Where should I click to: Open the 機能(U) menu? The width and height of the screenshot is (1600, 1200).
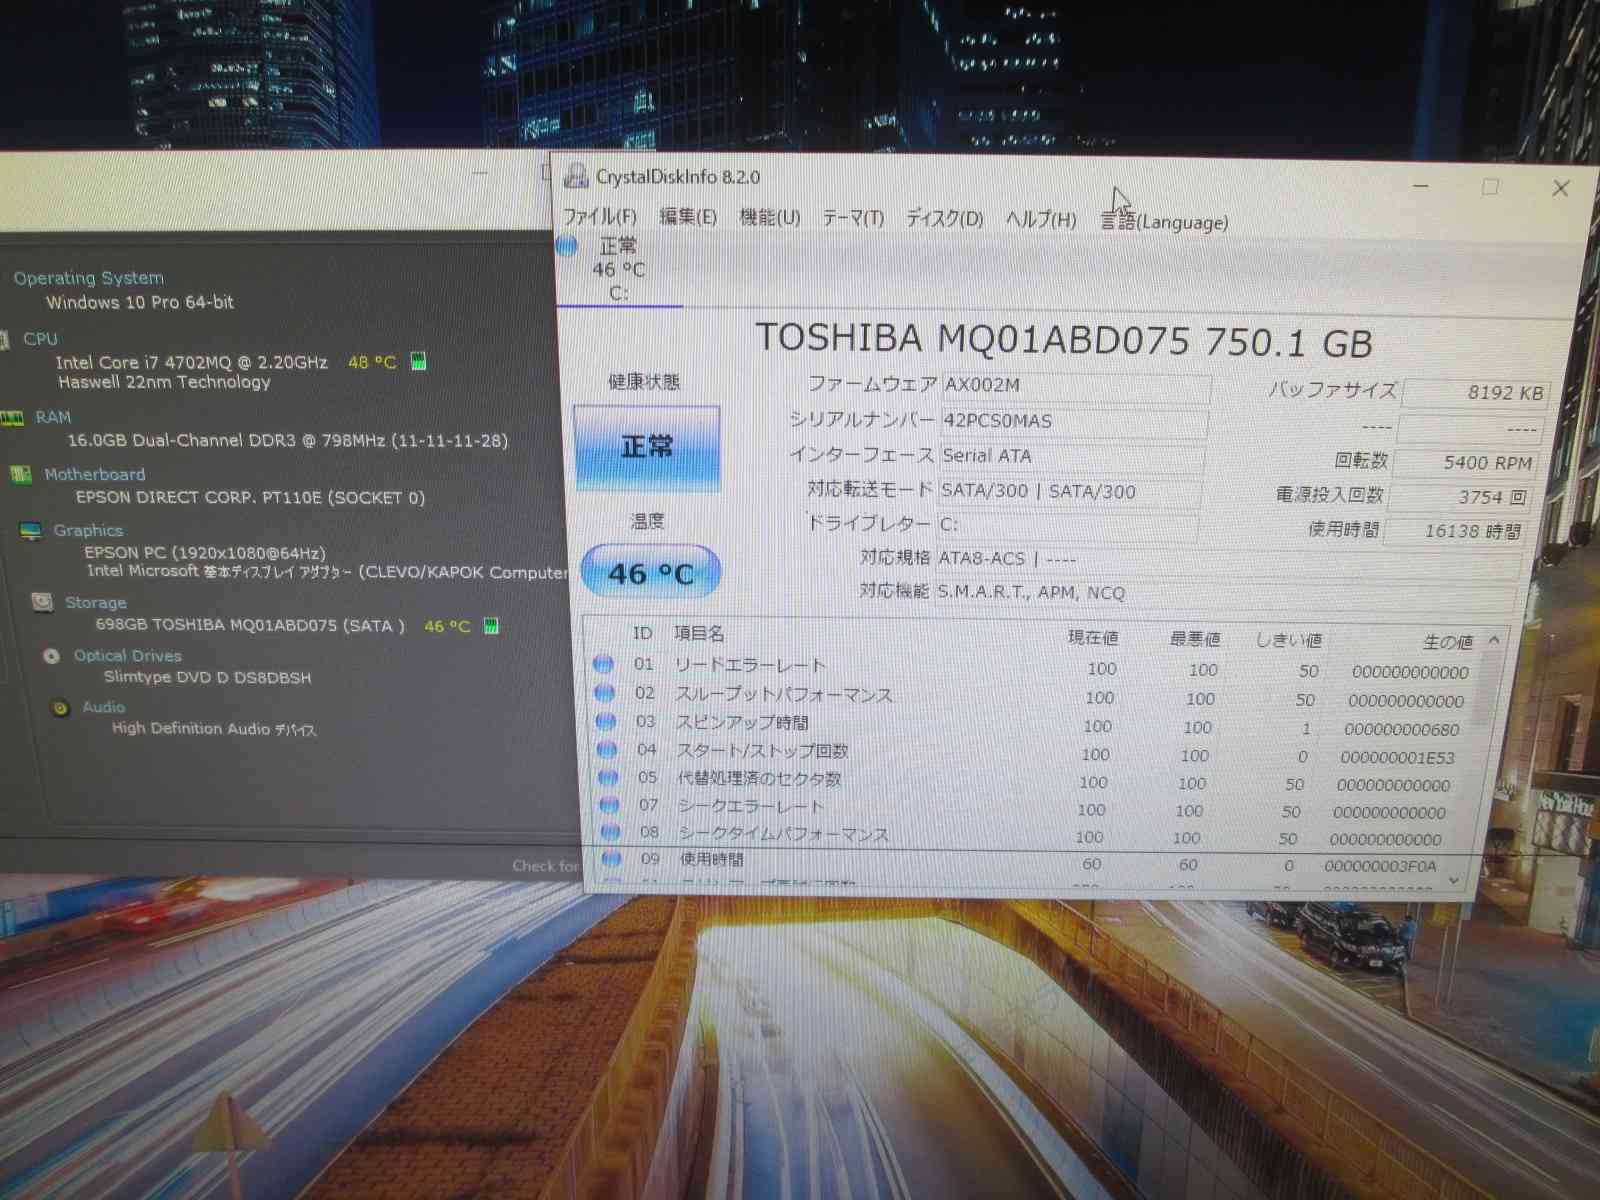click(x=769, y=217)
